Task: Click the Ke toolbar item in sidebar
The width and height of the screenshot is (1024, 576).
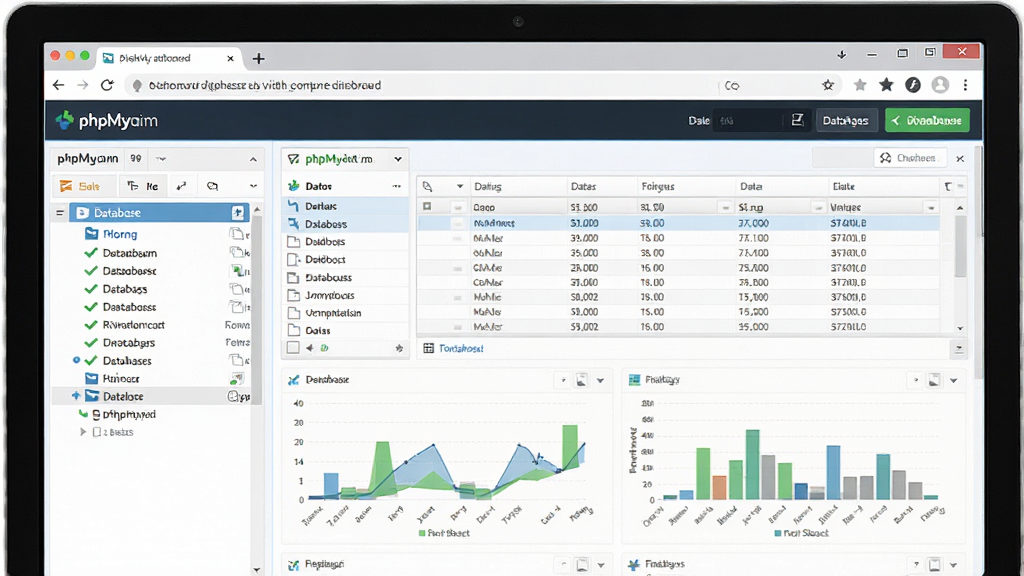Action: pos(143,186)
